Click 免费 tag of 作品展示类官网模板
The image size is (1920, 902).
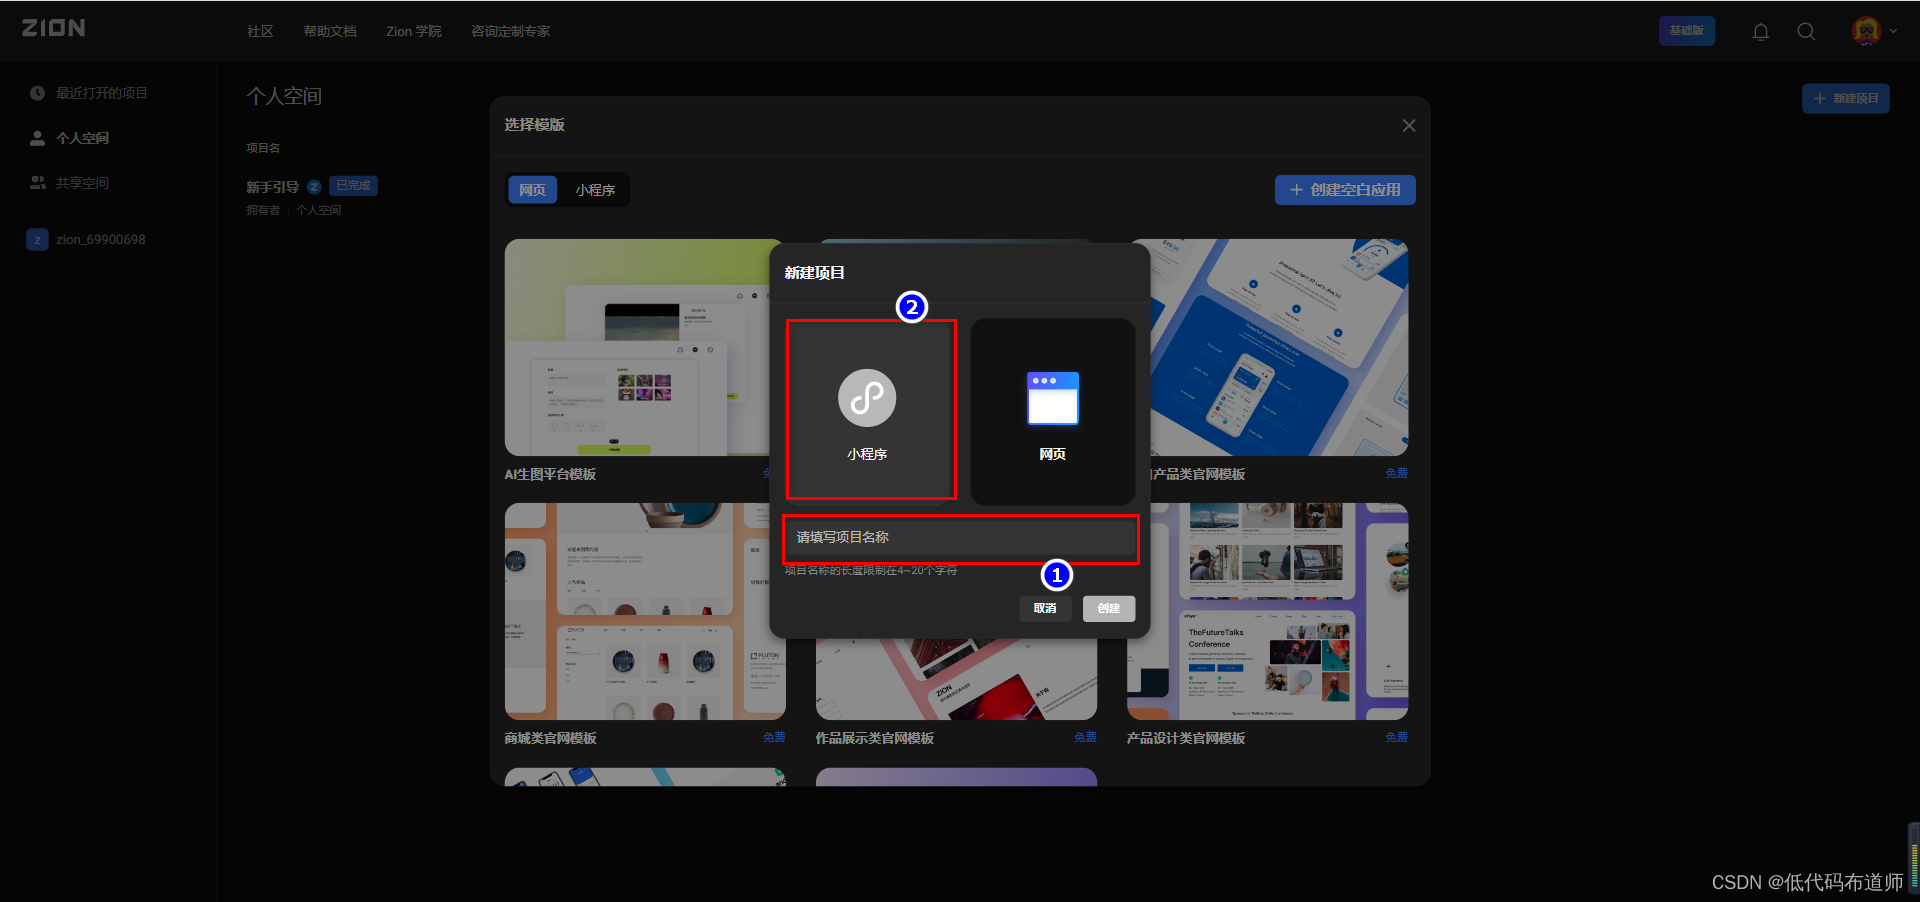point(1085,737)
